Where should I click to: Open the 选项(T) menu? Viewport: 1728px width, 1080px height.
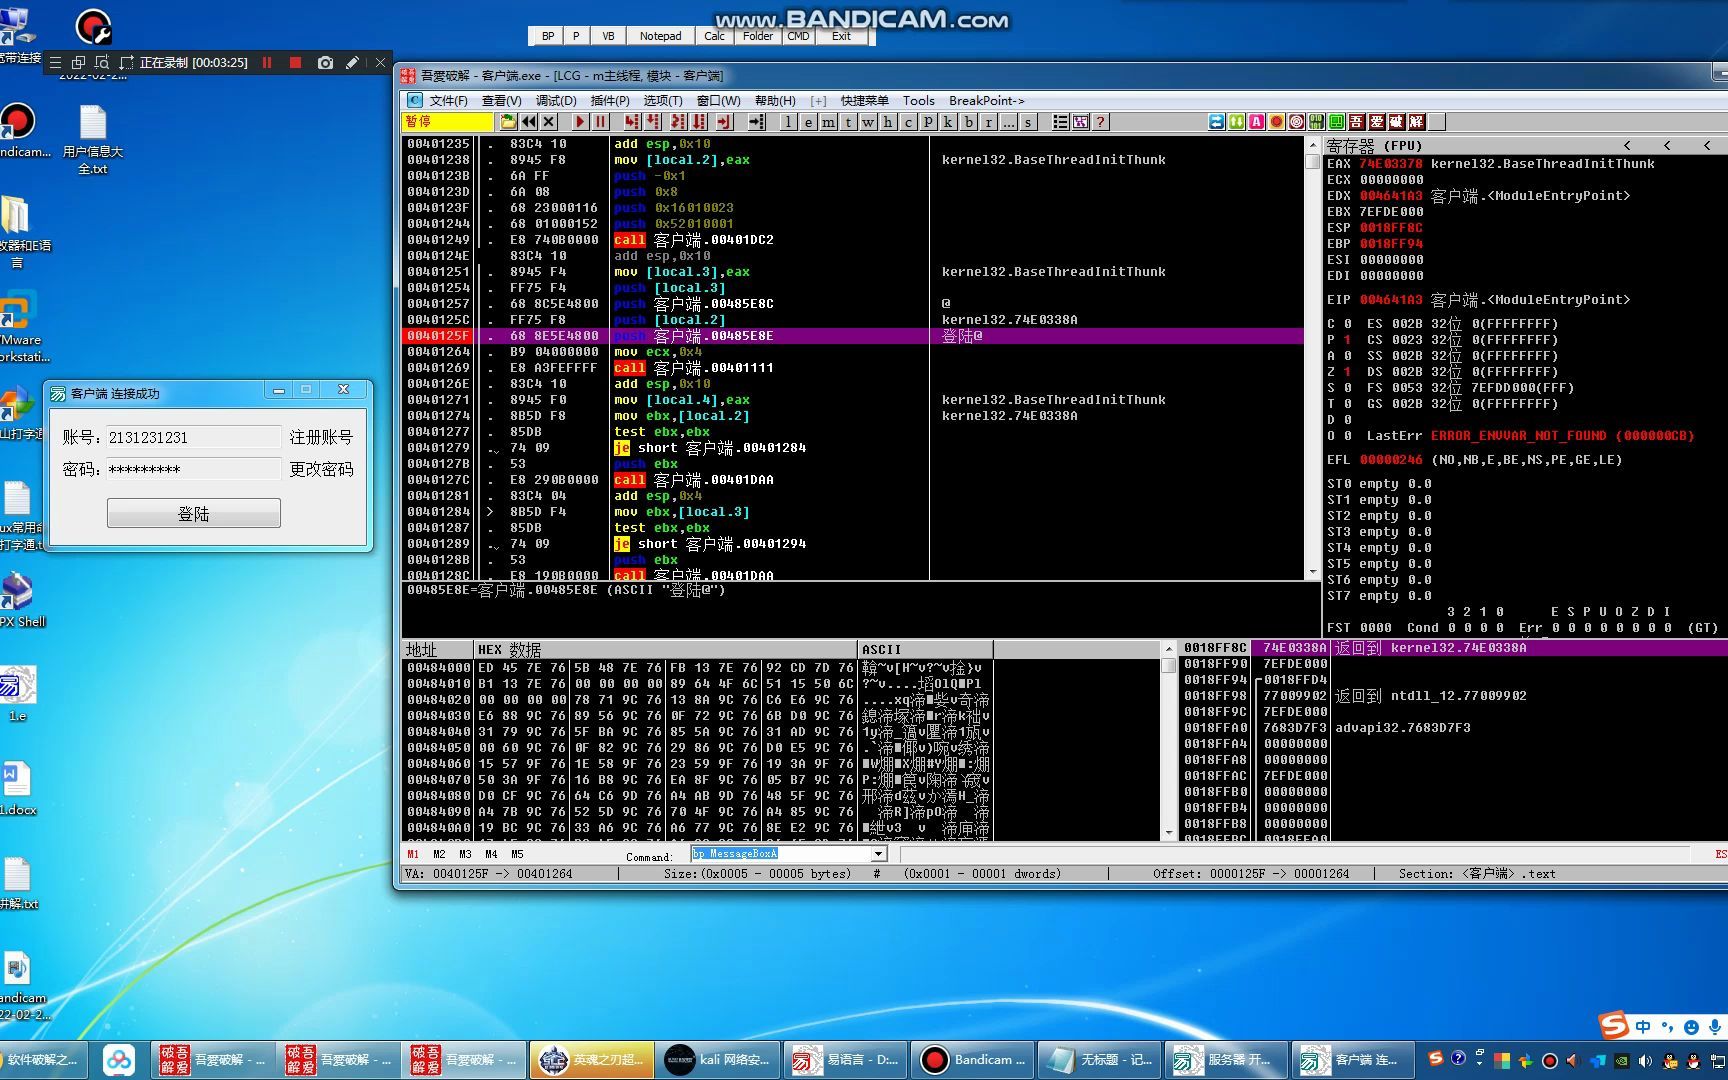[x=663, y=101]
